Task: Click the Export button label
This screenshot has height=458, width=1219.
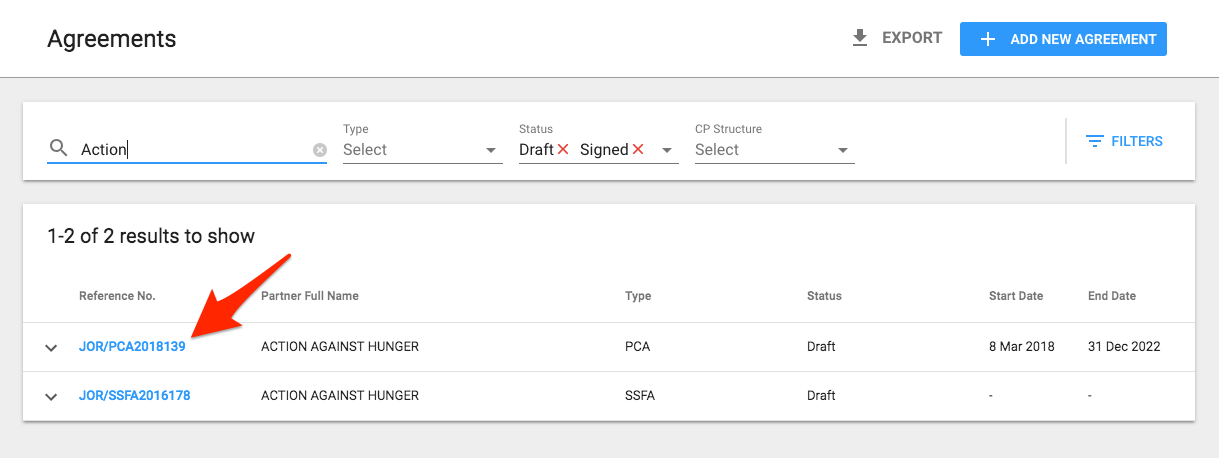Action: pos(912,38)
